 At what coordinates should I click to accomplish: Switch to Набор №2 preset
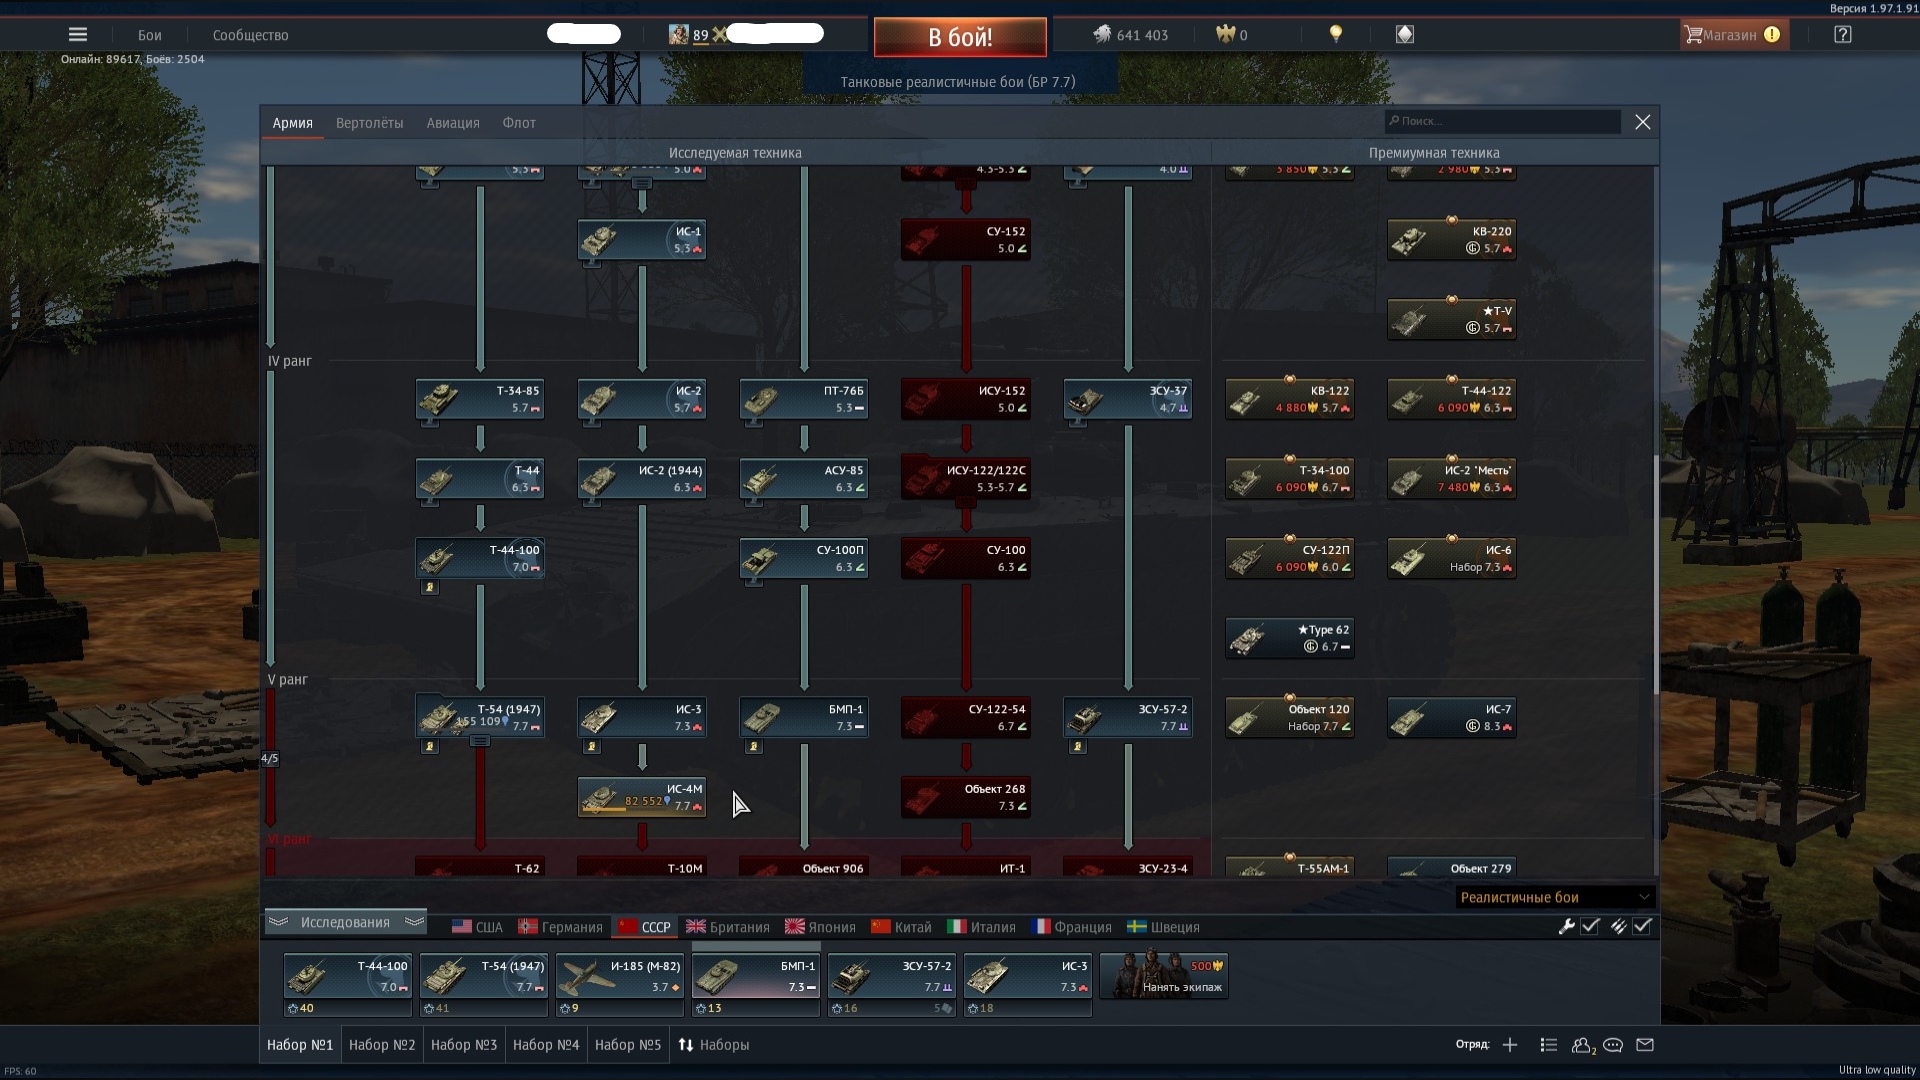[x=382, y=1045]
